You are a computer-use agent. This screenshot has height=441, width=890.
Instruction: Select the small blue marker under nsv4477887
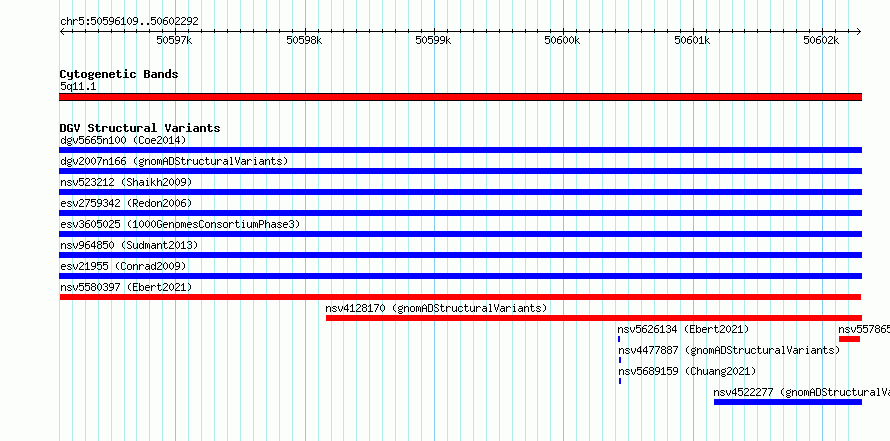620,360
